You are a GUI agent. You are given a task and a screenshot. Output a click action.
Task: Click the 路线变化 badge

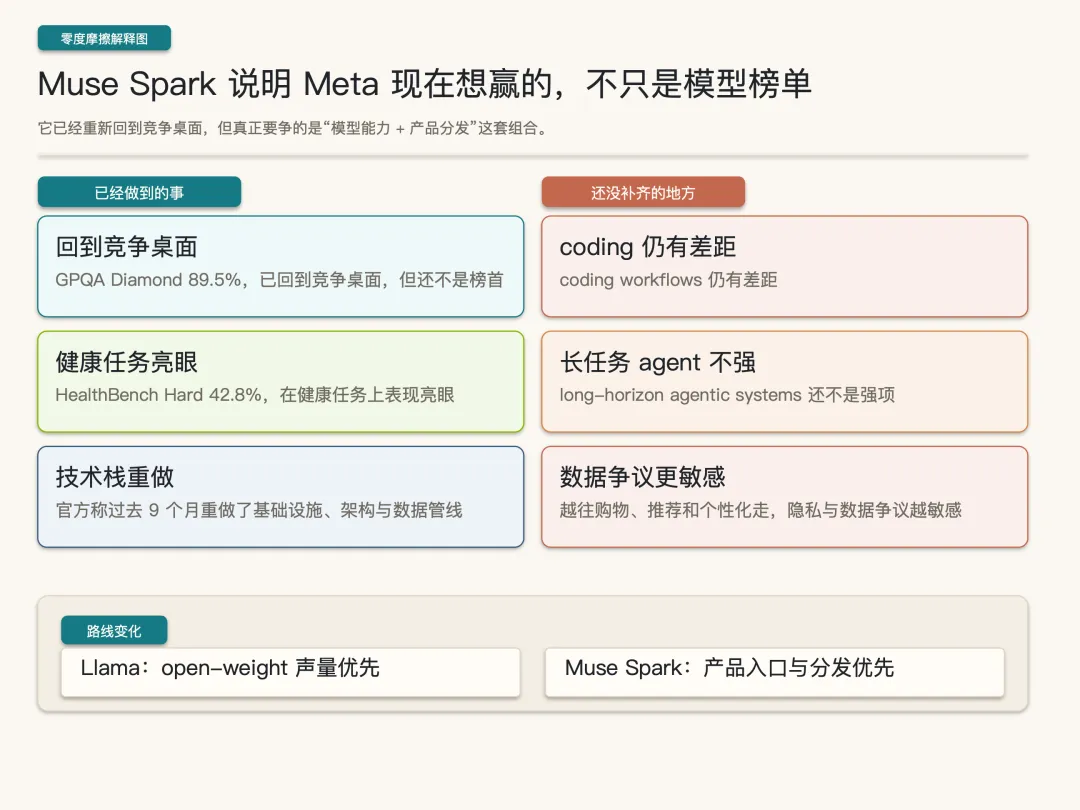point(114,631)
